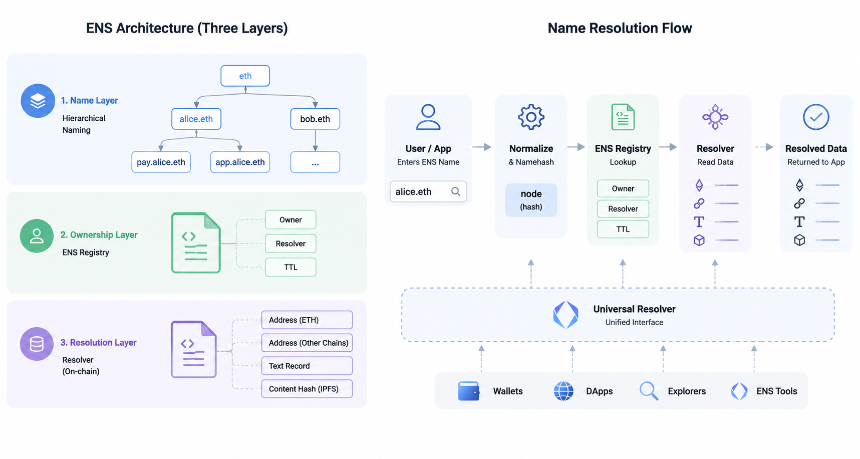Click the node (hash) box

(x=531, y=200)
